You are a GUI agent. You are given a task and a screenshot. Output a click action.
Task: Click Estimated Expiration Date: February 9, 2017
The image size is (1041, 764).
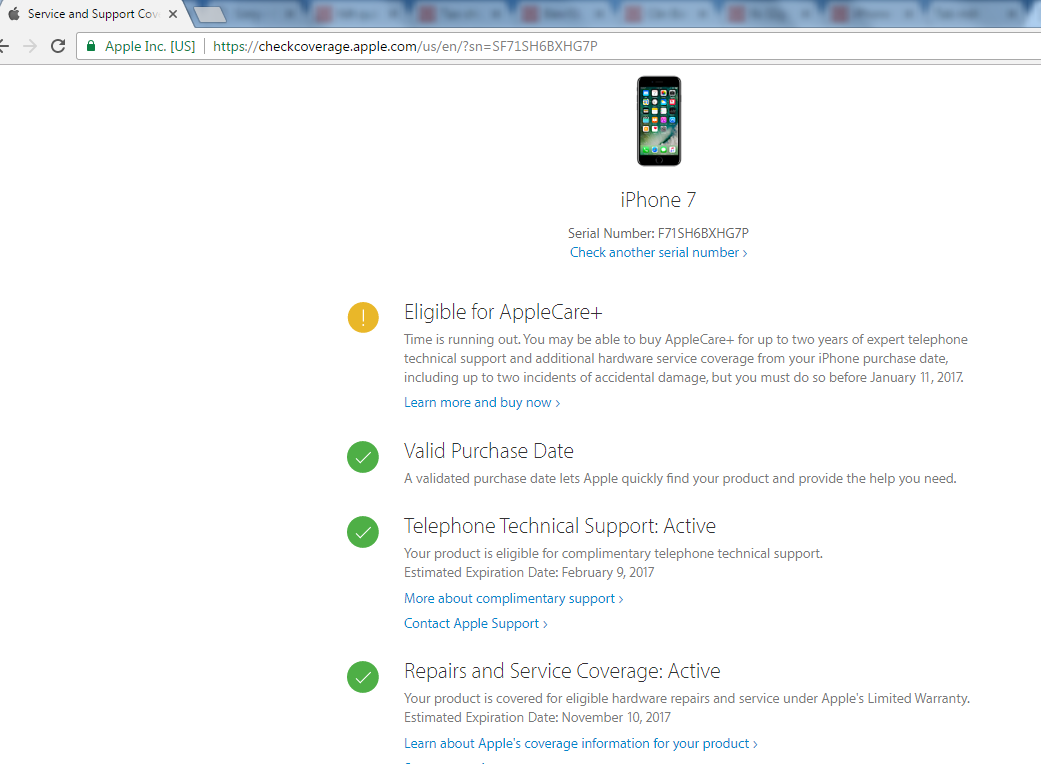click(x=528, y=572)
